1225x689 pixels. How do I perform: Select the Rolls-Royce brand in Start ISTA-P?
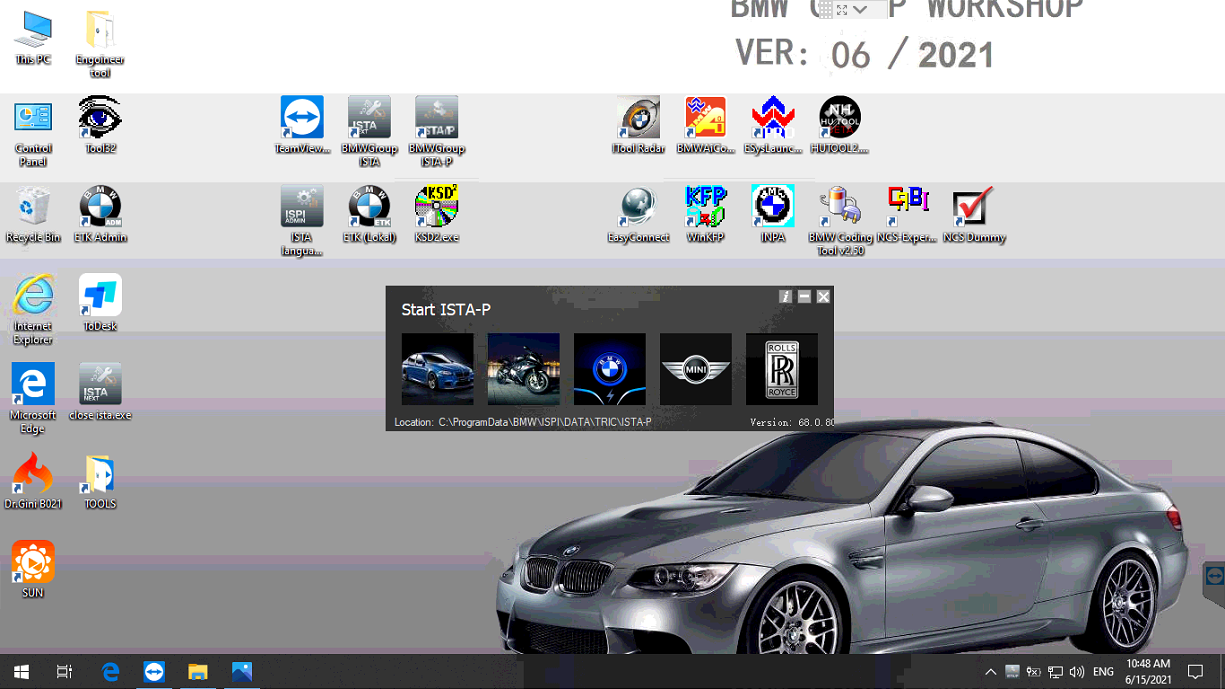781,369
